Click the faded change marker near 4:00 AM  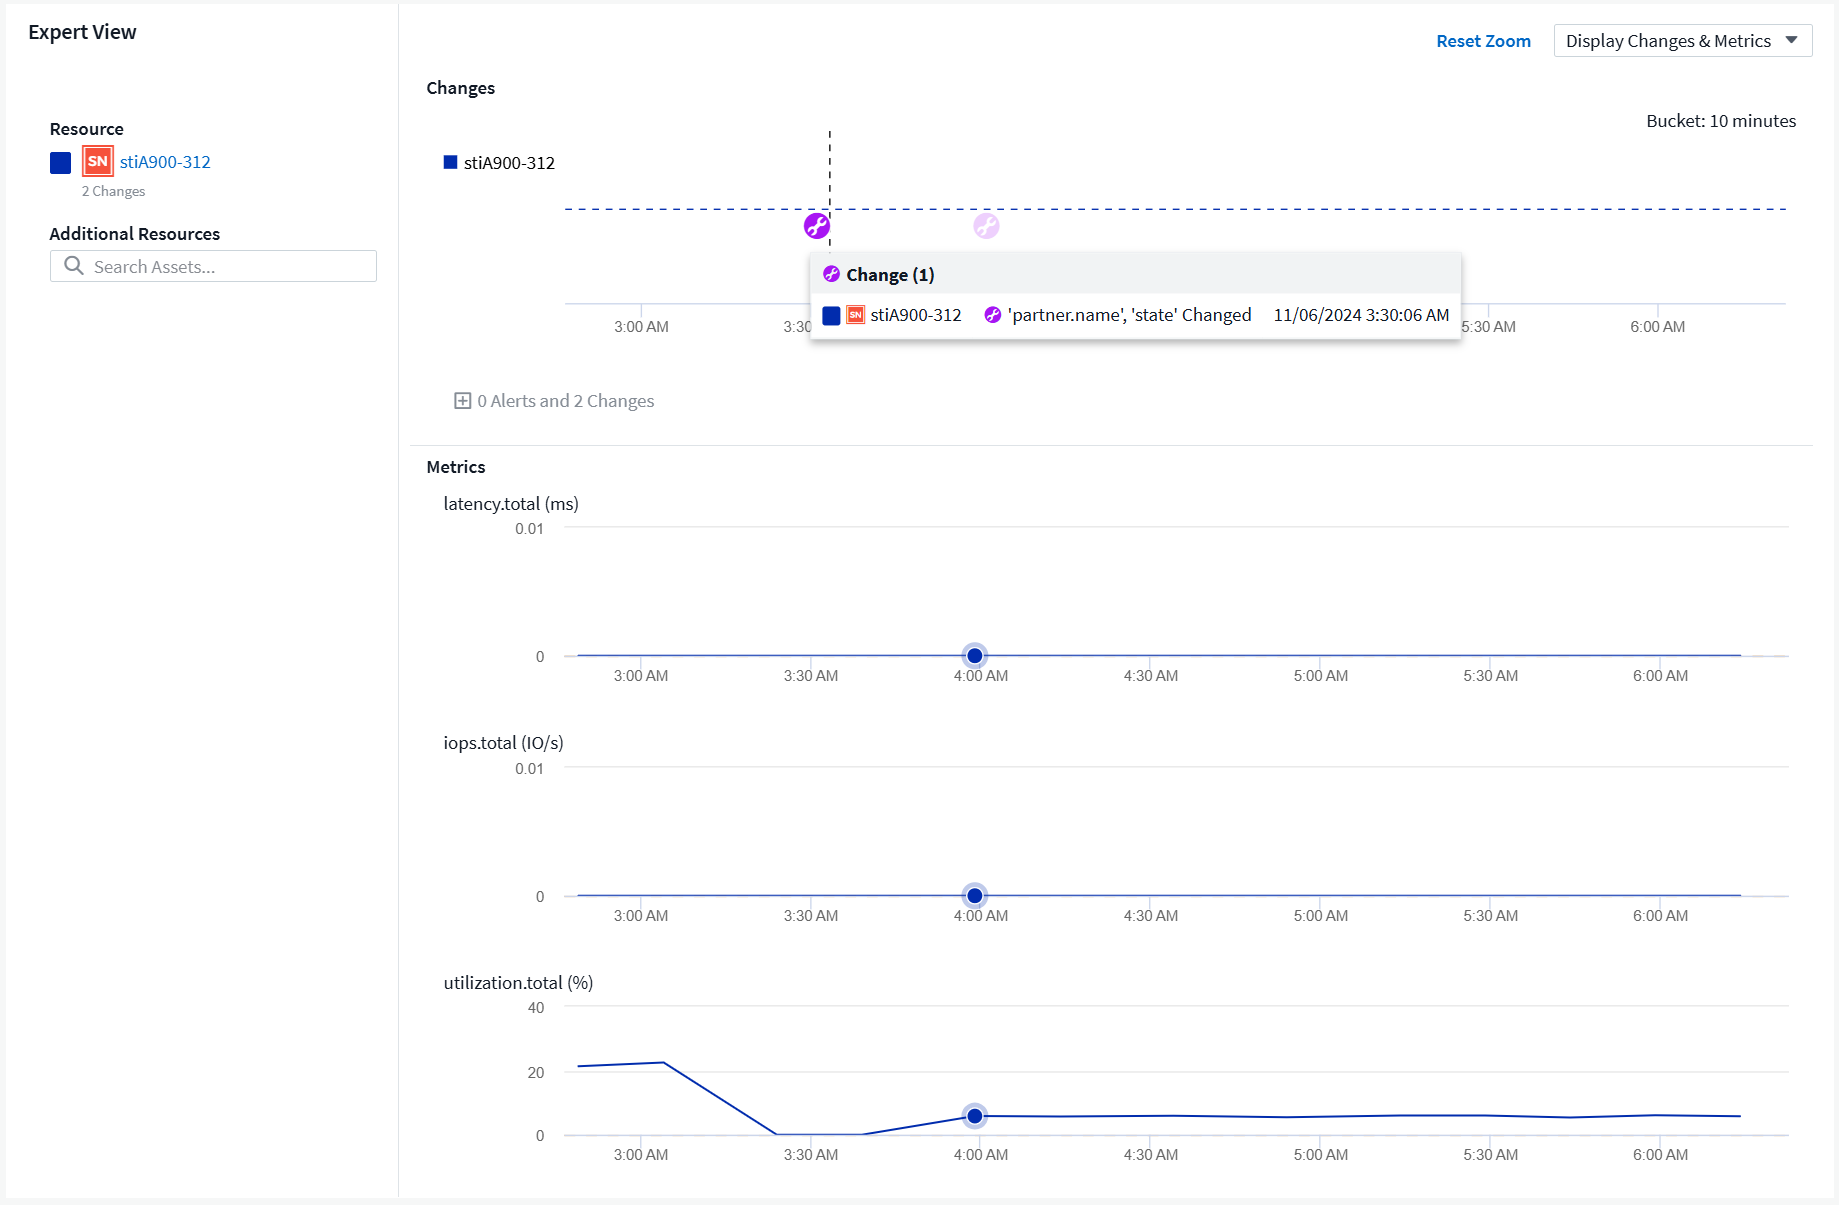point(986,226)
